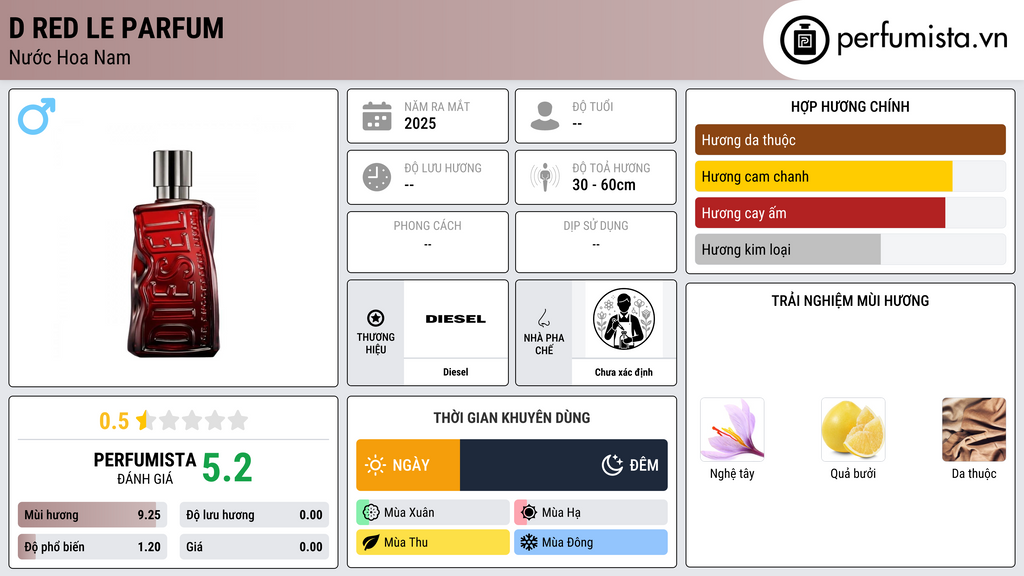Screen dimensions: 1024x576
Task: Click the Hương da thuộc accord bar
Action: click(850, 140)
